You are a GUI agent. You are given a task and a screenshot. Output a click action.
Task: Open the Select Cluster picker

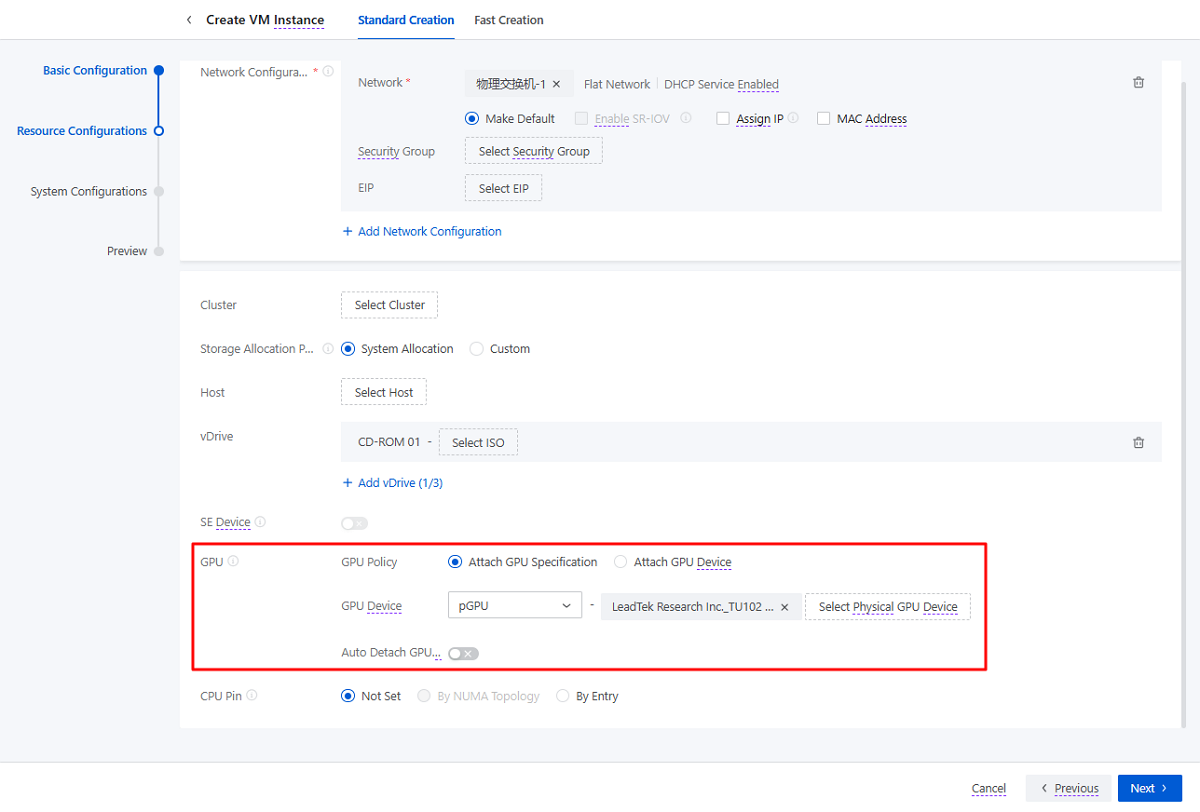pyautogui.click(x=389, y=305)
